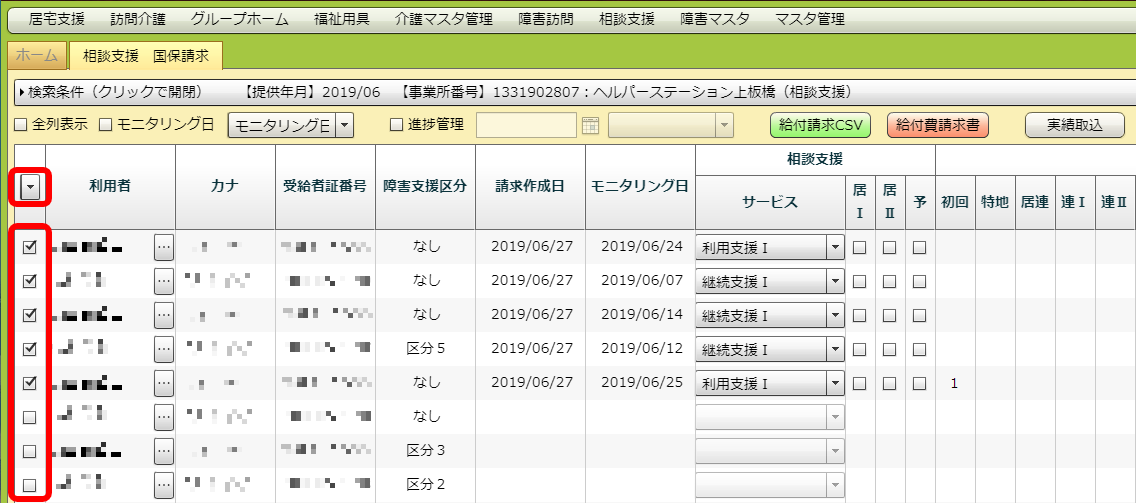The height and width of the screenshot is (503, 1136).
Task: Open the row selection dropdown in the header corner
Action: click(30, 187)
